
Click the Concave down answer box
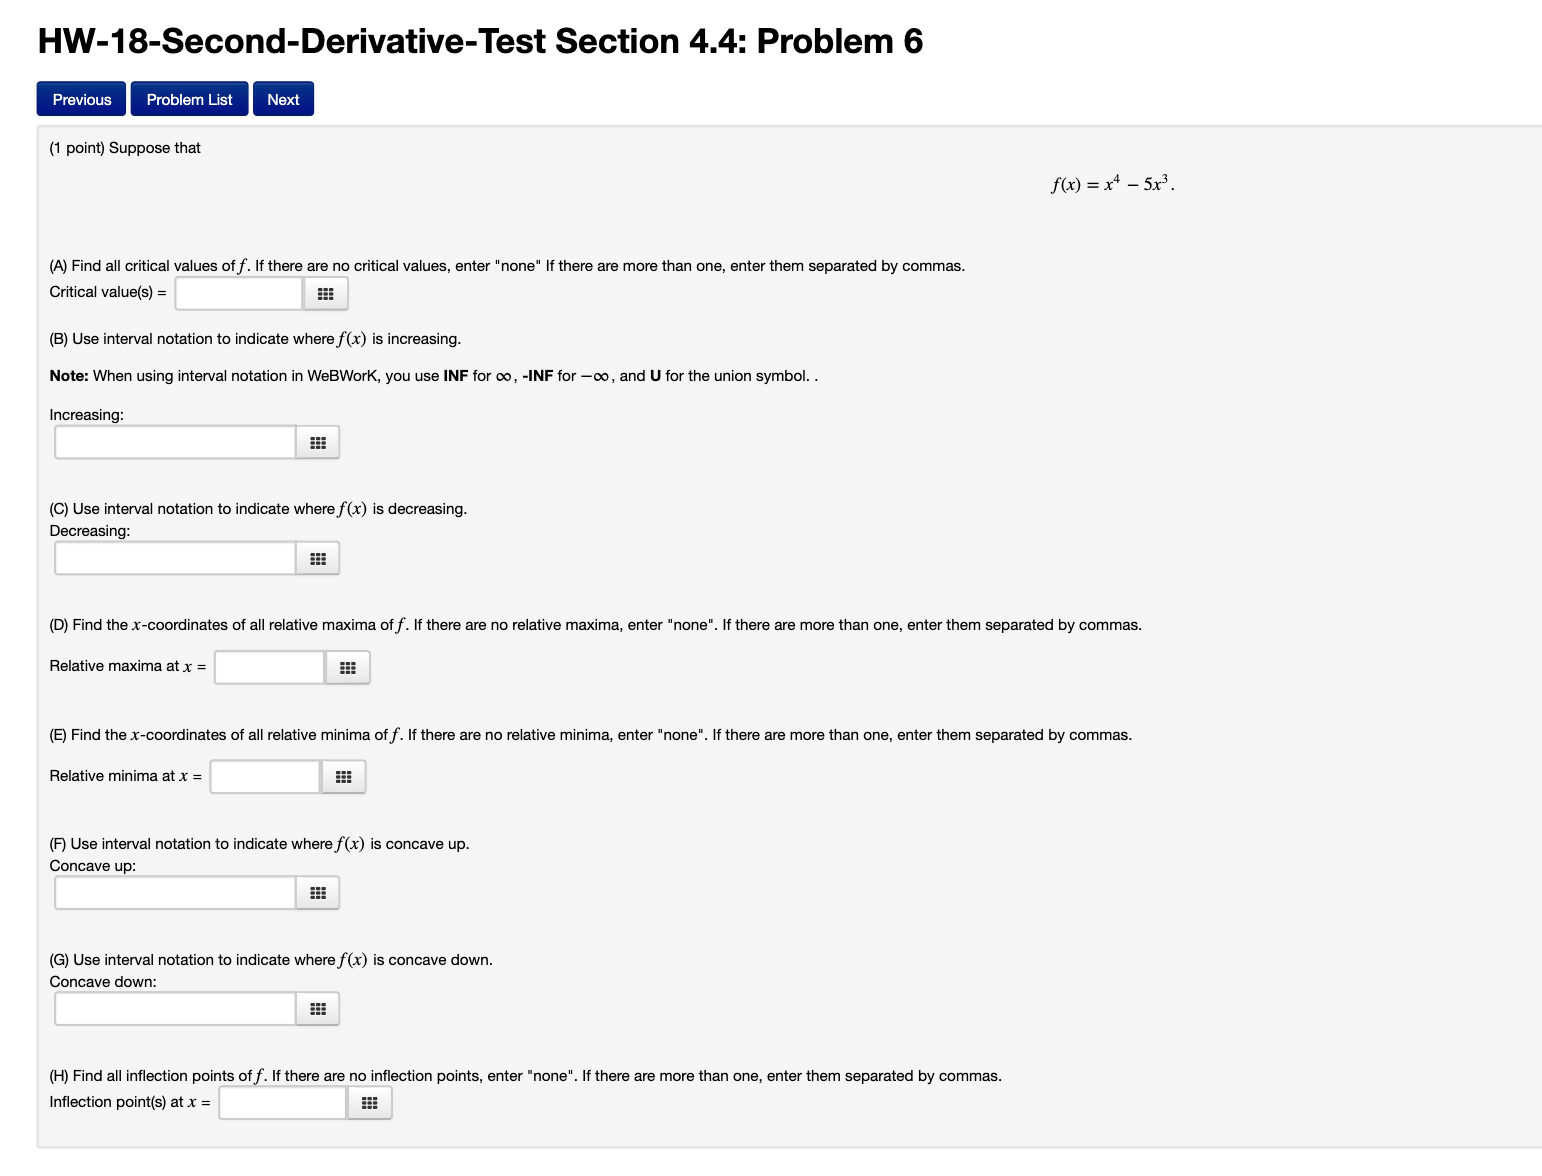175,1008
